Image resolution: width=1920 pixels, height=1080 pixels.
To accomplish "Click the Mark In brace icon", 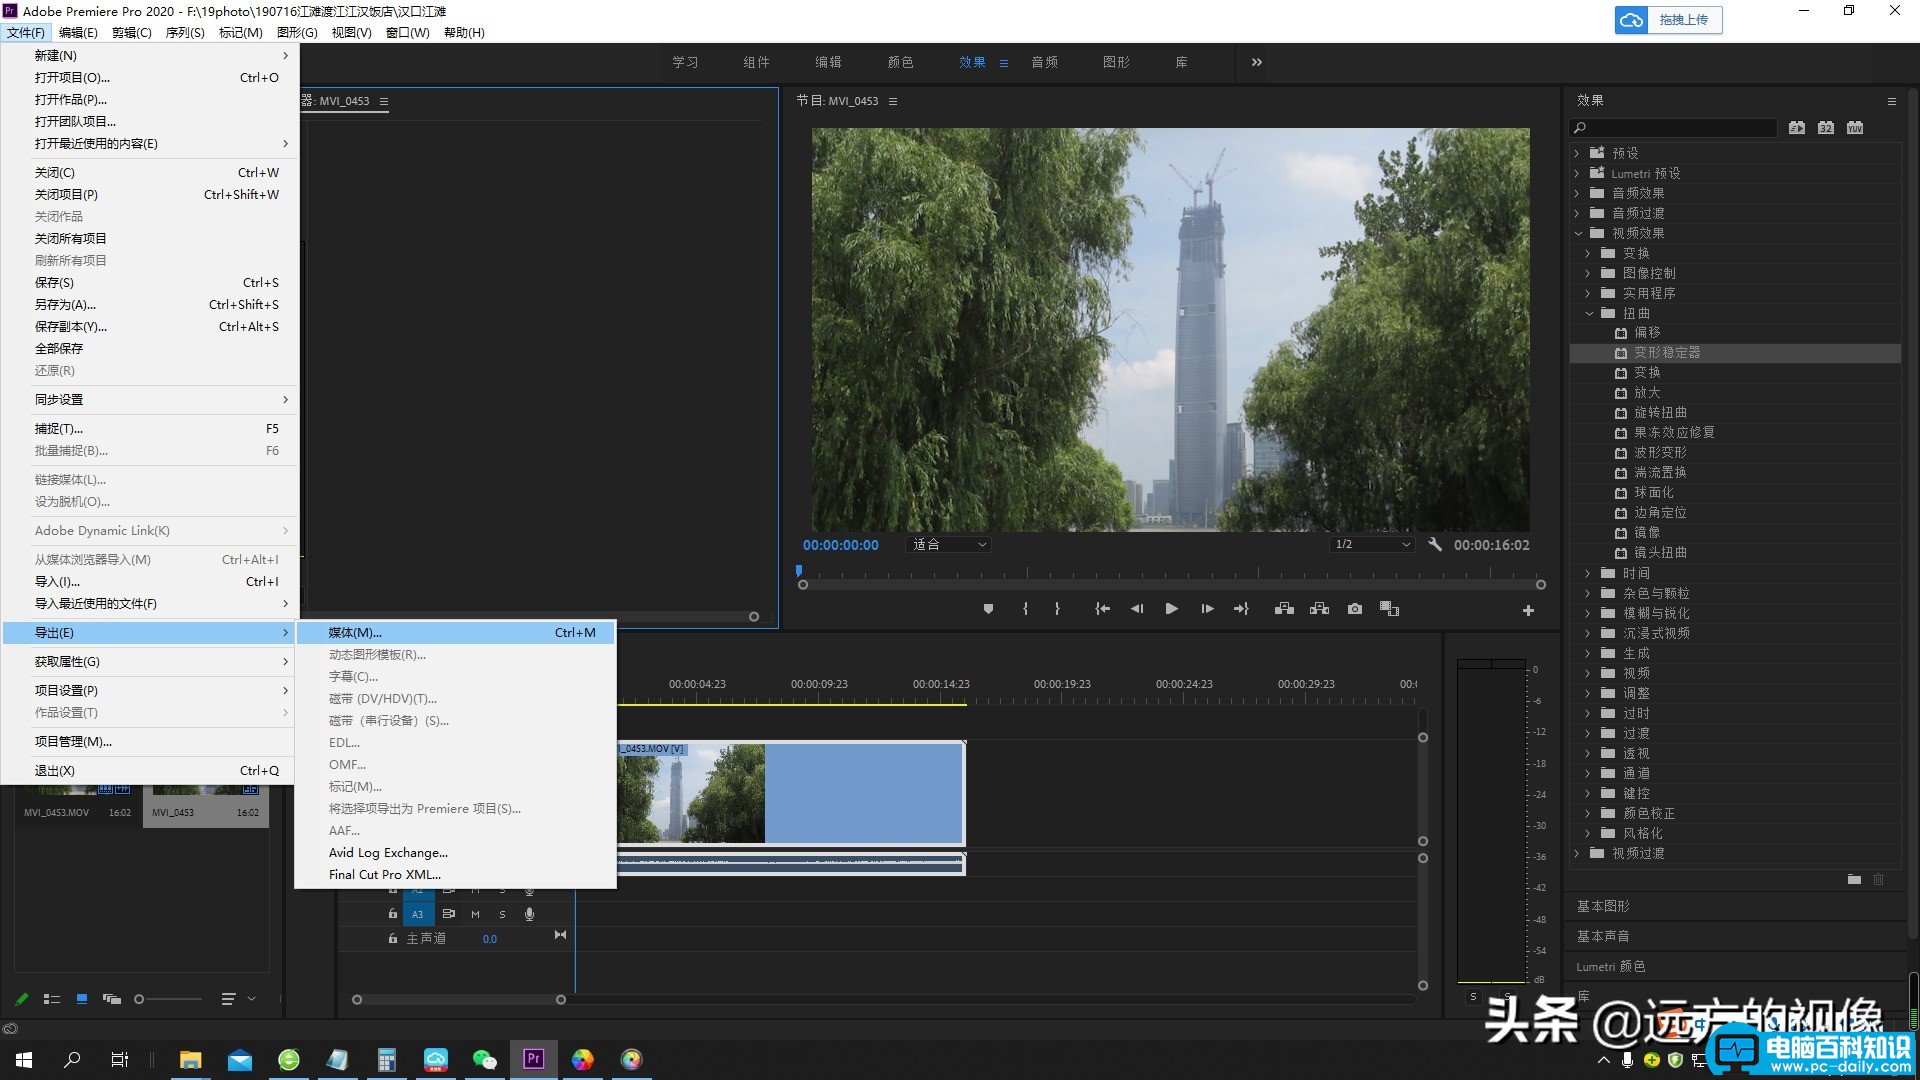I will [x=1025, y=609].
